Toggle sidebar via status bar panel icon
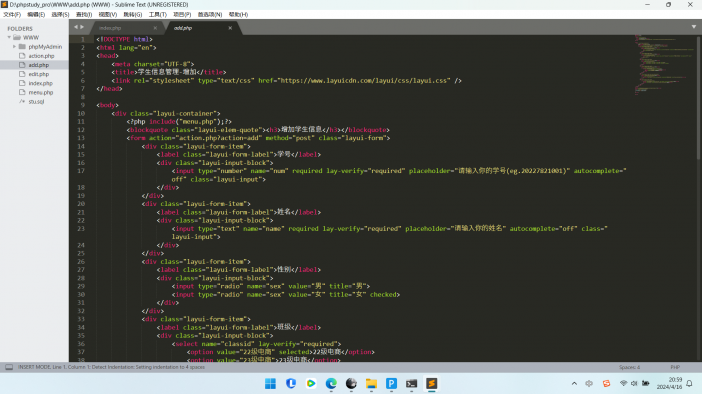This screenshot has width=702, height=394. pyautogui.click(x=9, y=367)
